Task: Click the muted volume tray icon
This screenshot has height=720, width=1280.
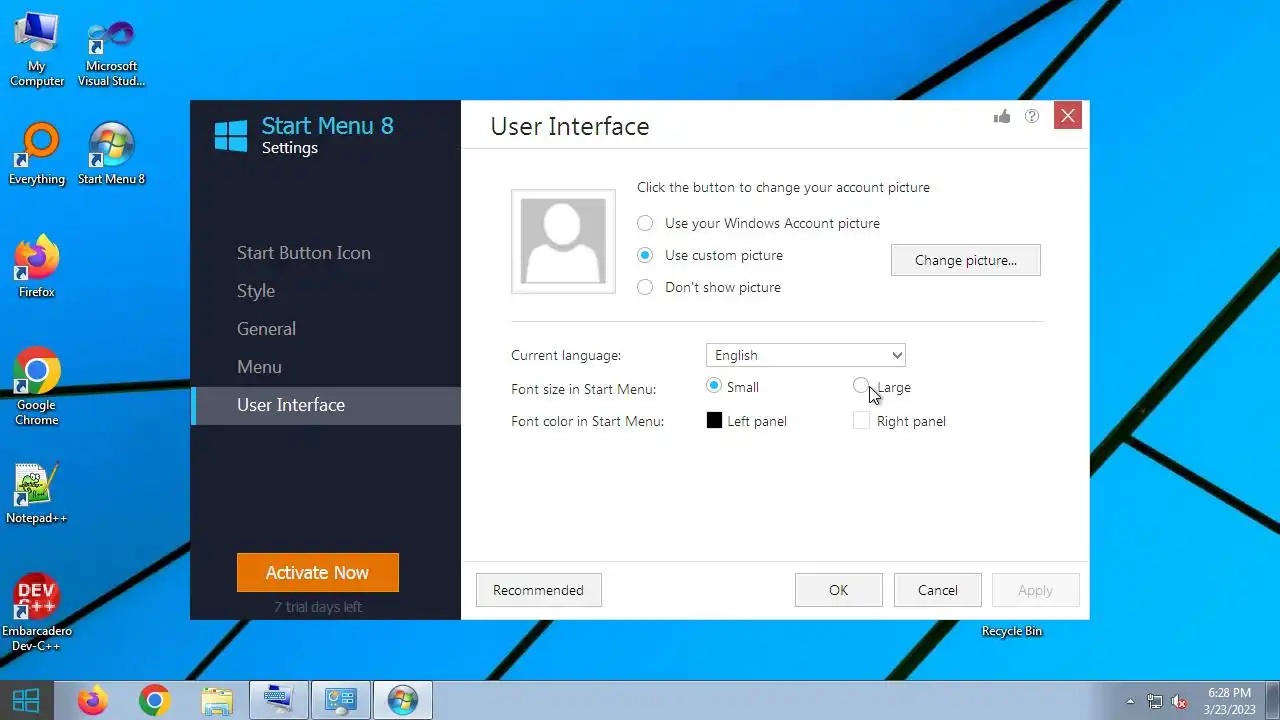Action: 1179,701
